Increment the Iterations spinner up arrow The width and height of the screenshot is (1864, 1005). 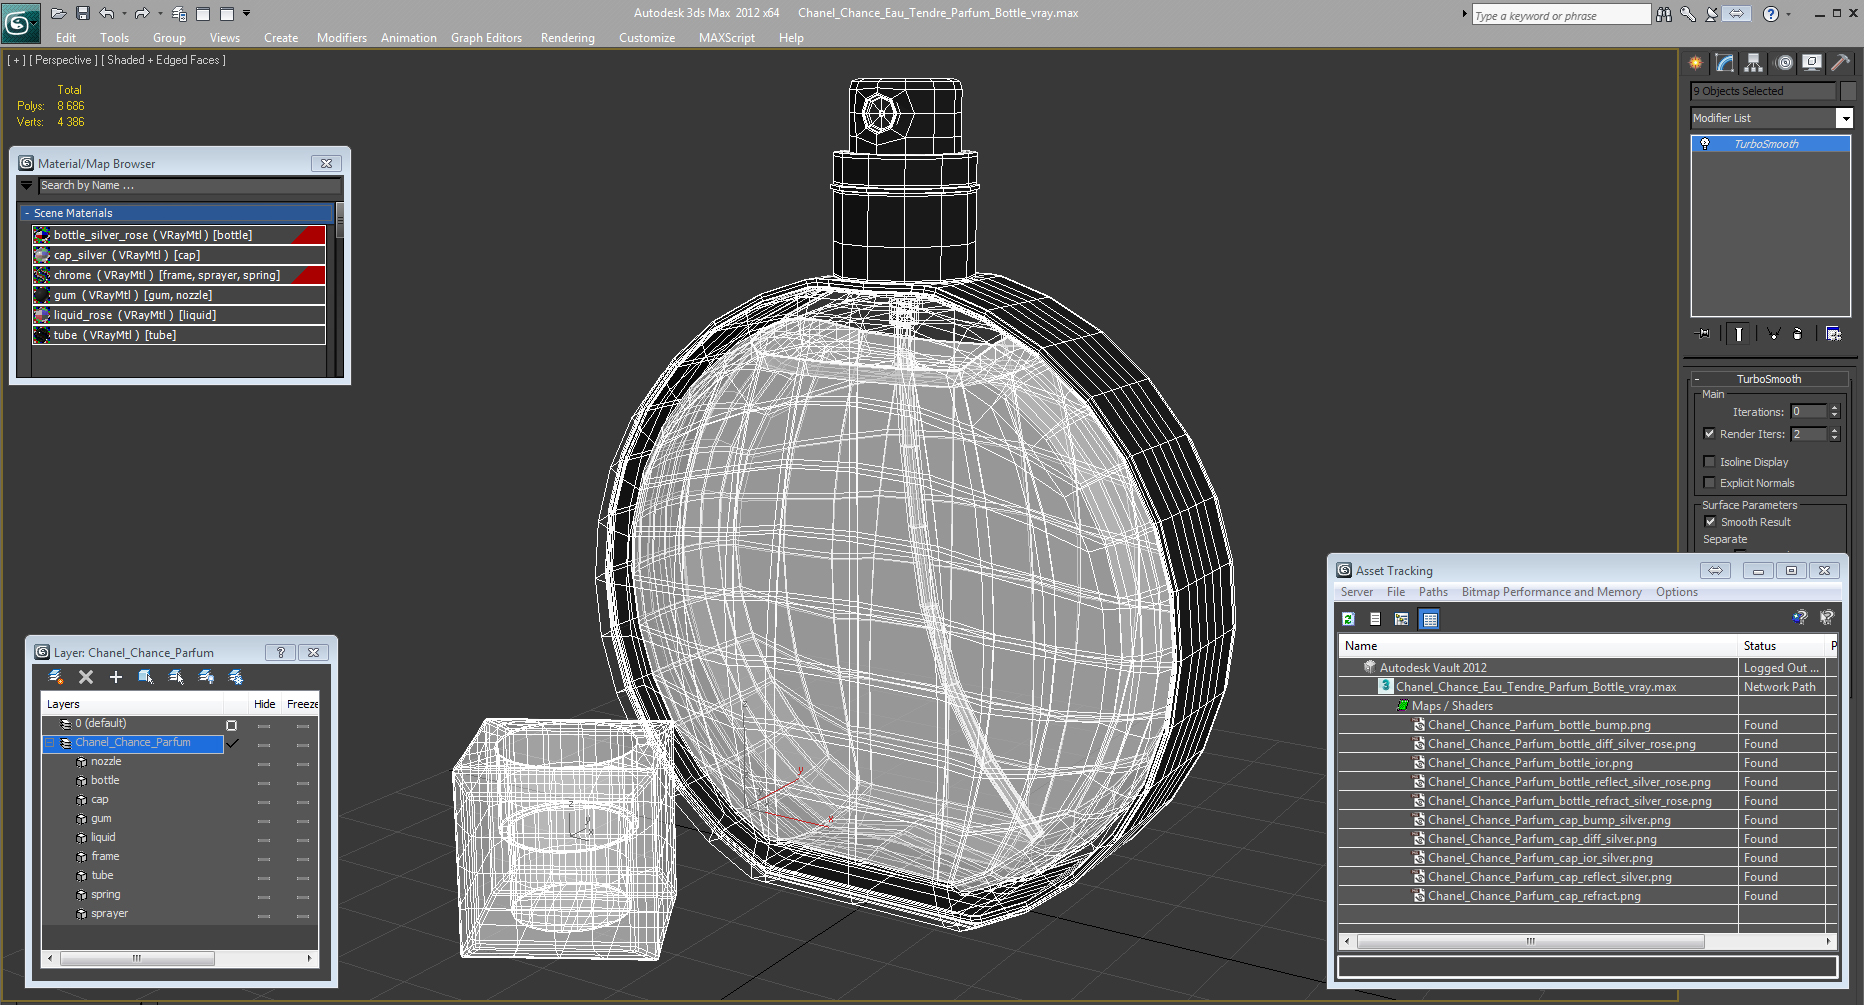[1834, 408]
